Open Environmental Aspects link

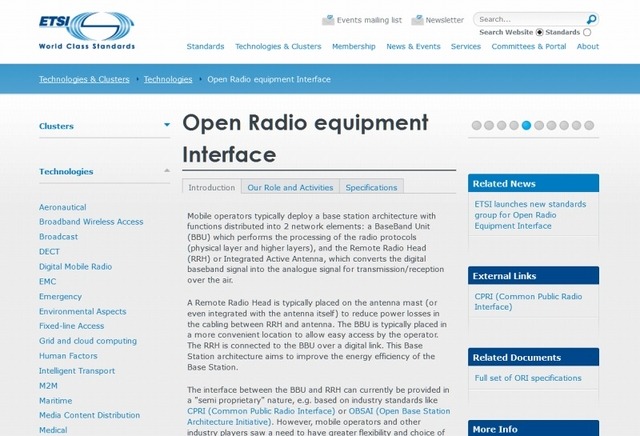pos(82,311)
